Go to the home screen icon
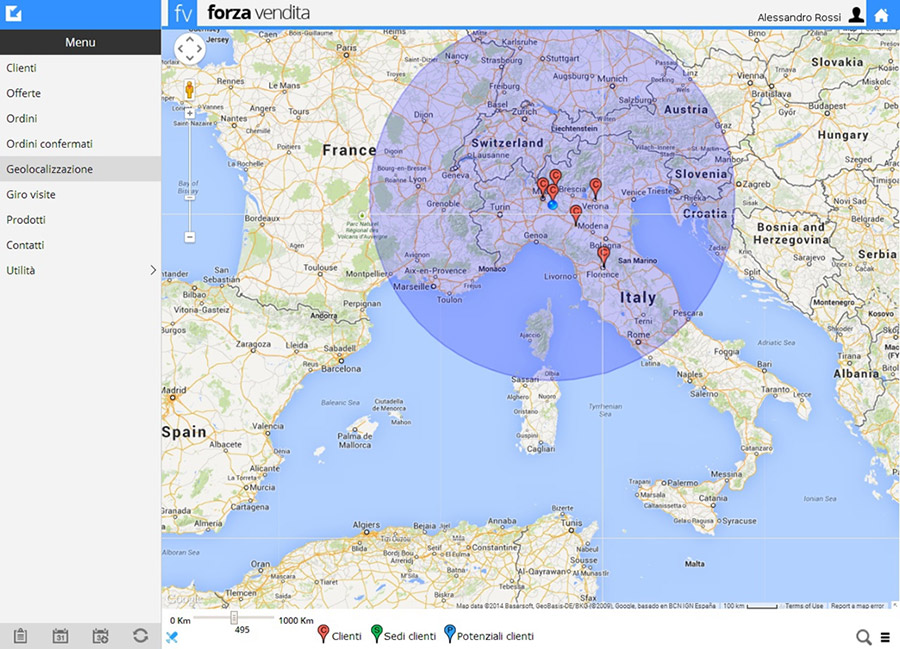This screenshot has width=900, height=649. [881, 14]
